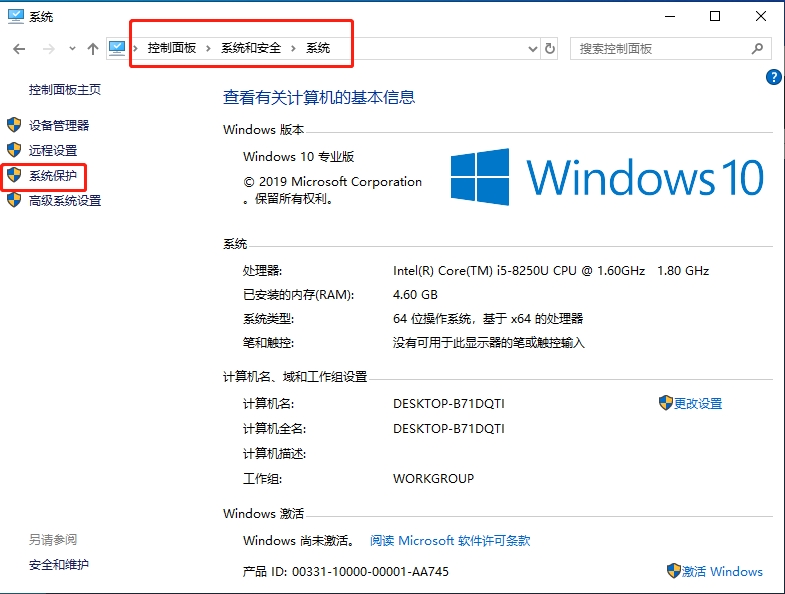
Task: Click 激活 Windows link
Action: click(722, 571)
